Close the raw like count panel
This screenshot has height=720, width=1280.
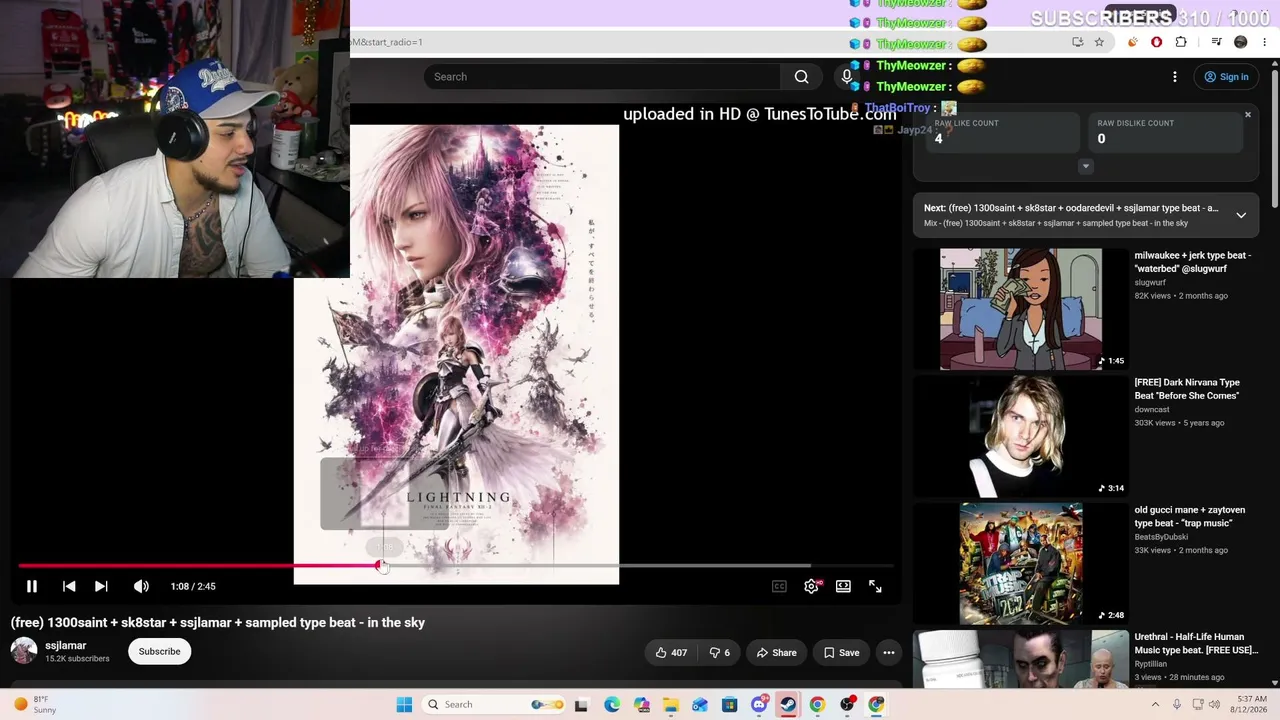(1248, 115)
